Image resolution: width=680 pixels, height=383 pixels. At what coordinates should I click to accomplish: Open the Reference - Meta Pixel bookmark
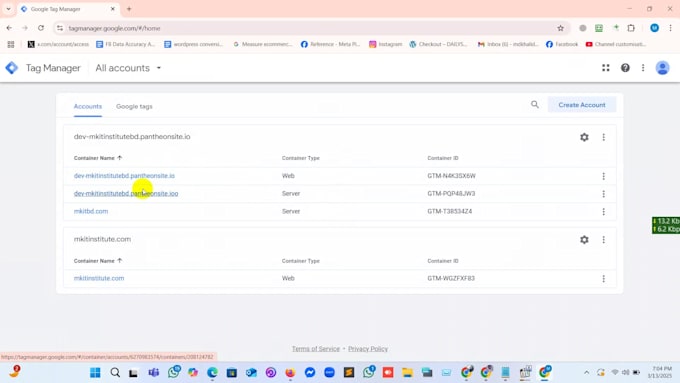click(x=330, y=44)
